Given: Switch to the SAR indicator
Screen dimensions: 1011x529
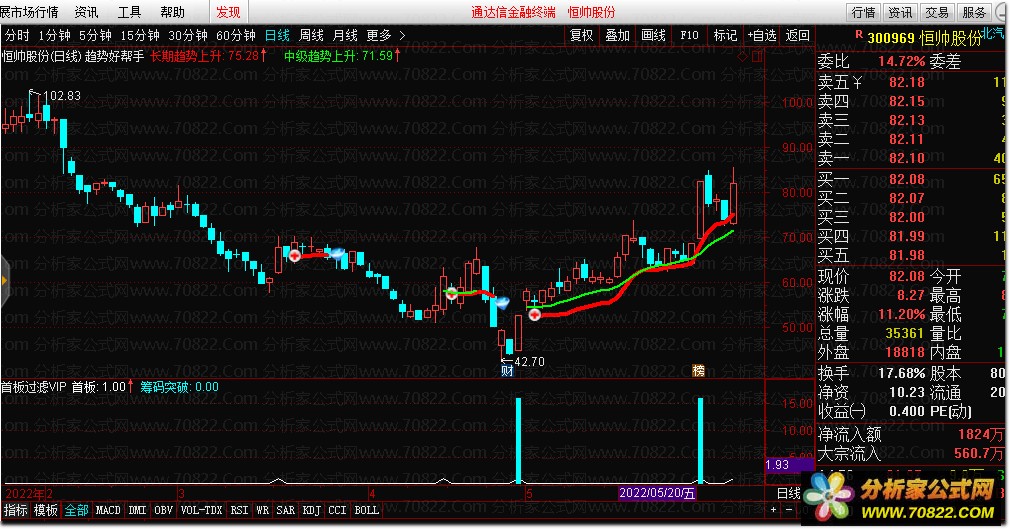Looking at the screenshot, I should click(x=286, y=510).
